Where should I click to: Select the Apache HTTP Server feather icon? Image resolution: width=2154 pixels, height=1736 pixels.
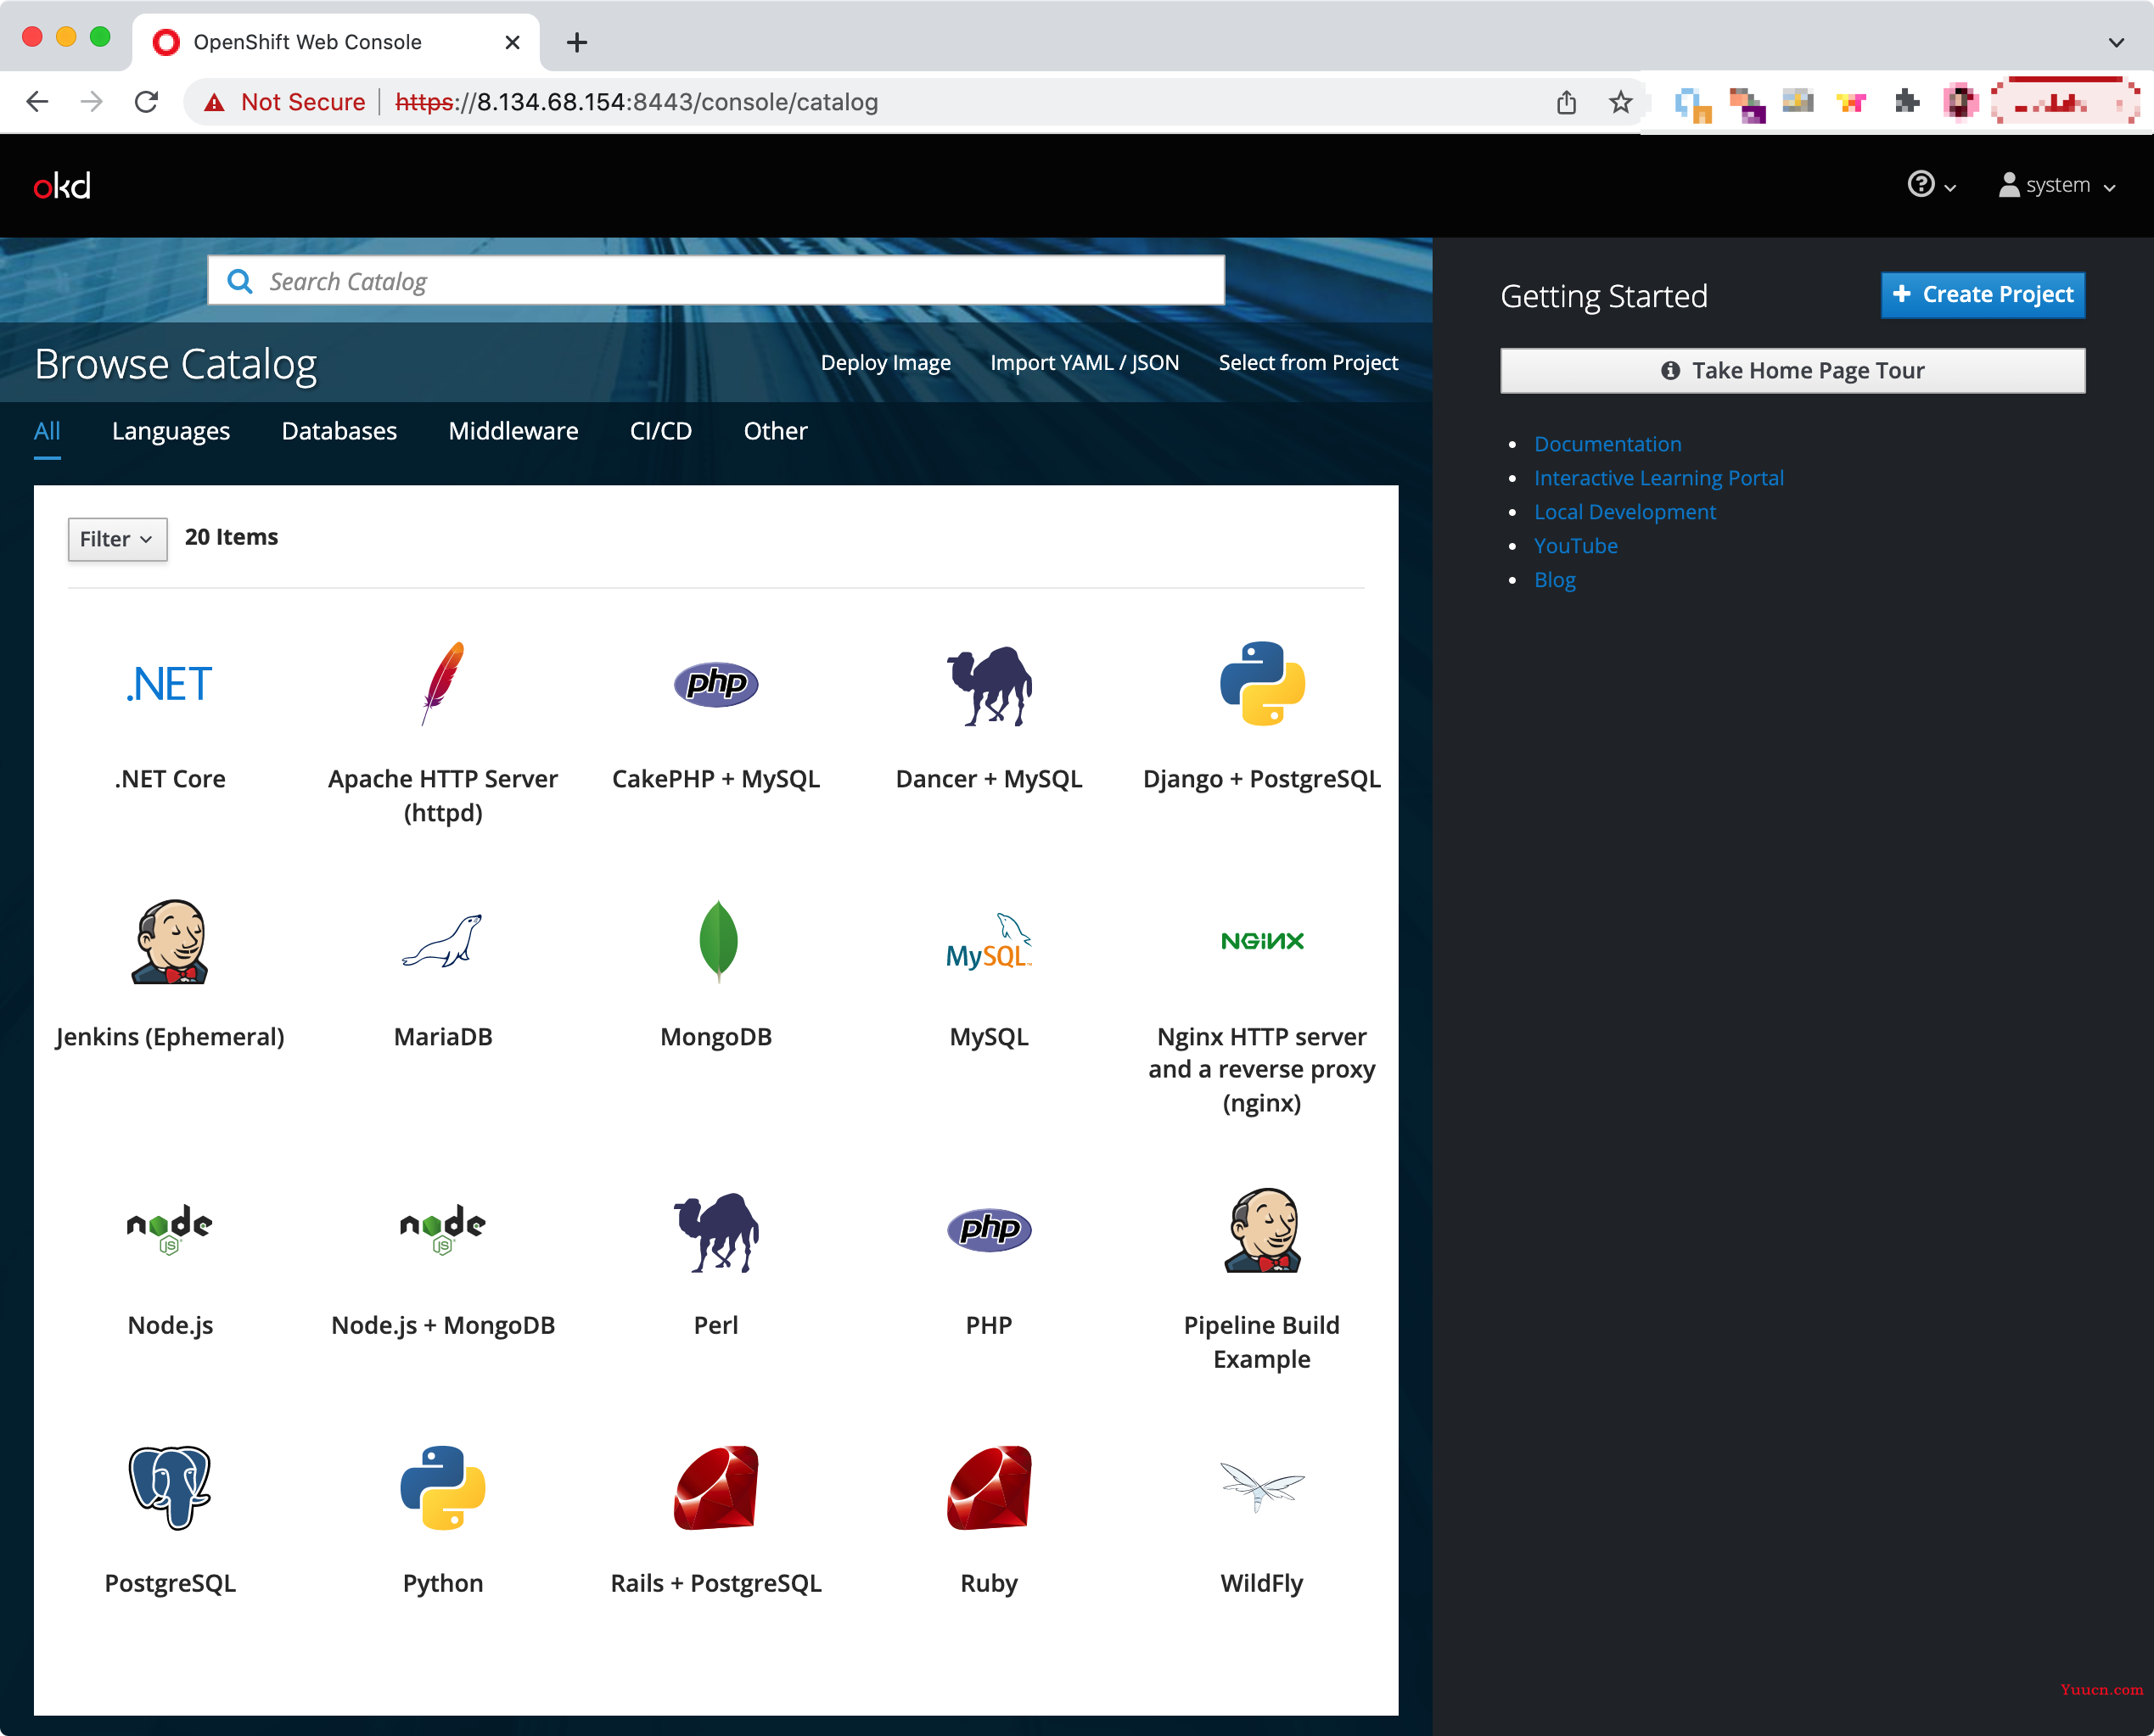(442, 683)
